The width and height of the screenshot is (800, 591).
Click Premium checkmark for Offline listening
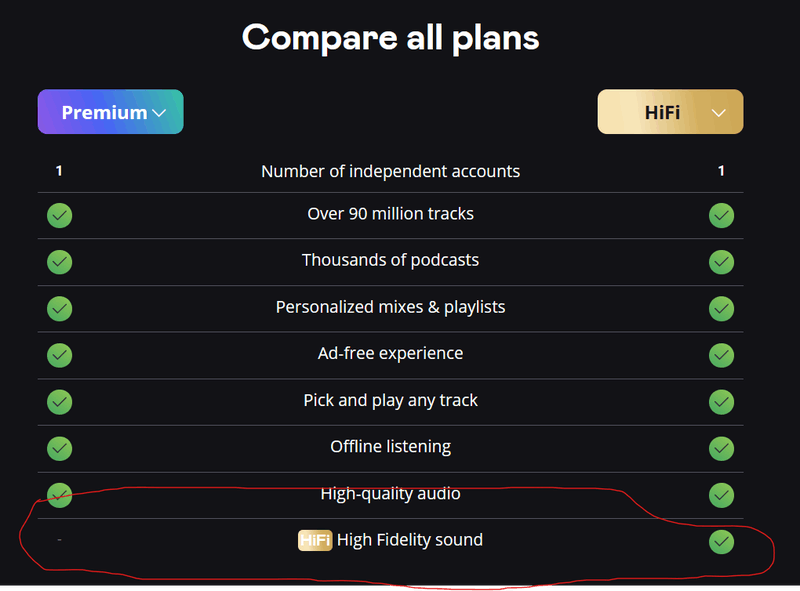coord(59,448)
